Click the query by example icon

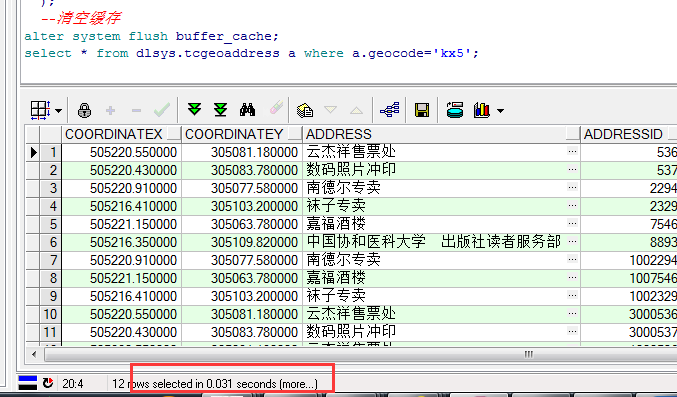tap(305, 110)
